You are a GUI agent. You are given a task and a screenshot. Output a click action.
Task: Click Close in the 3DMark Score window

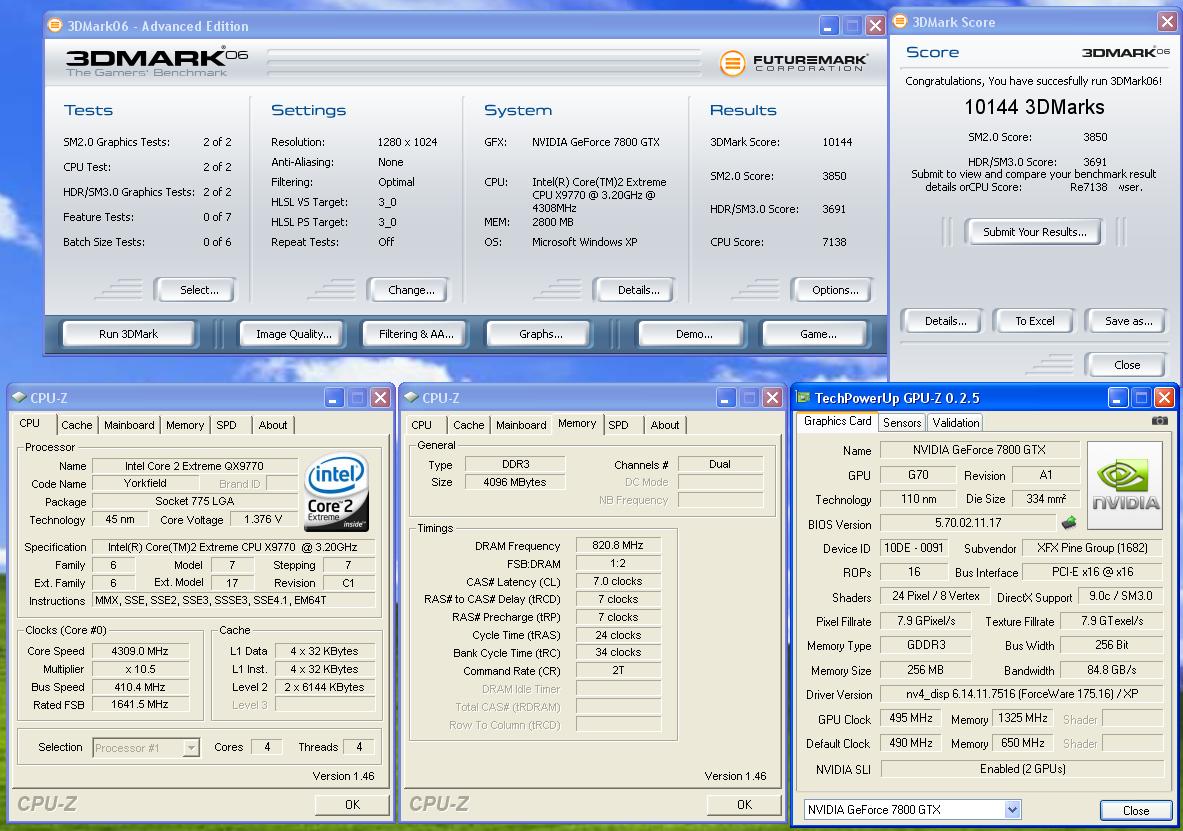(1126, 365)
